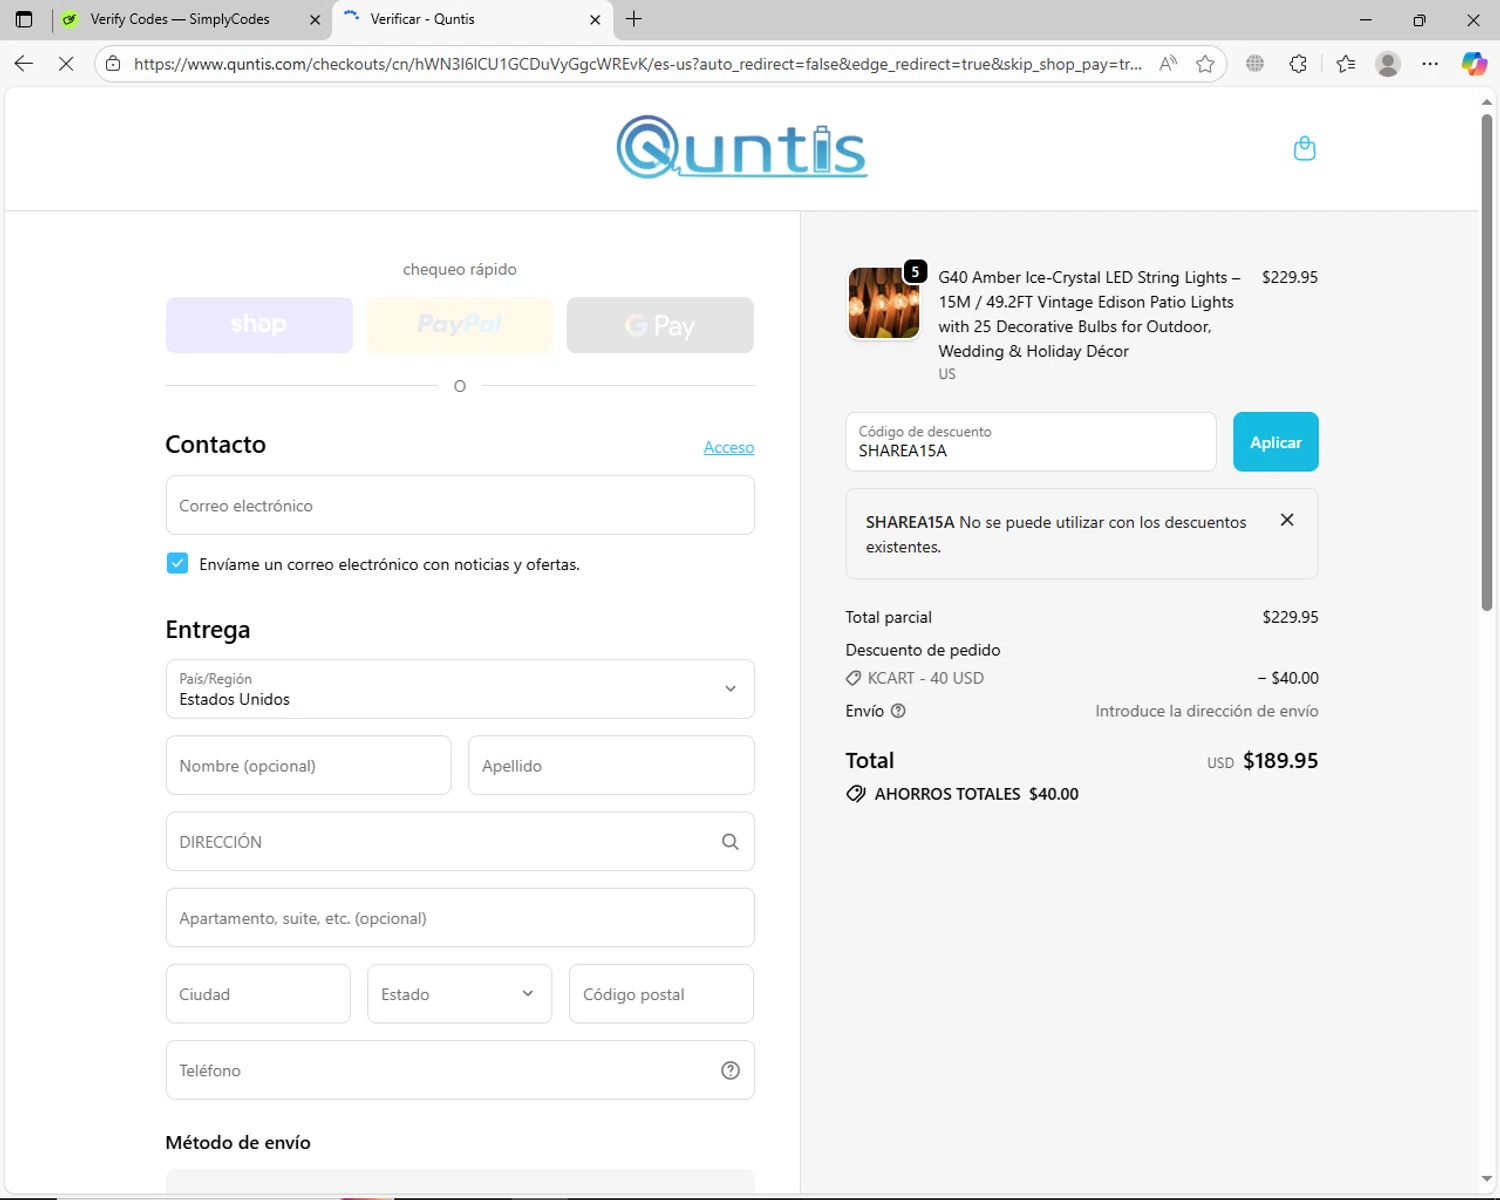Click the Apartamento, suite field
Viewport: 1500px width, 1200px height.
[460, 918]
